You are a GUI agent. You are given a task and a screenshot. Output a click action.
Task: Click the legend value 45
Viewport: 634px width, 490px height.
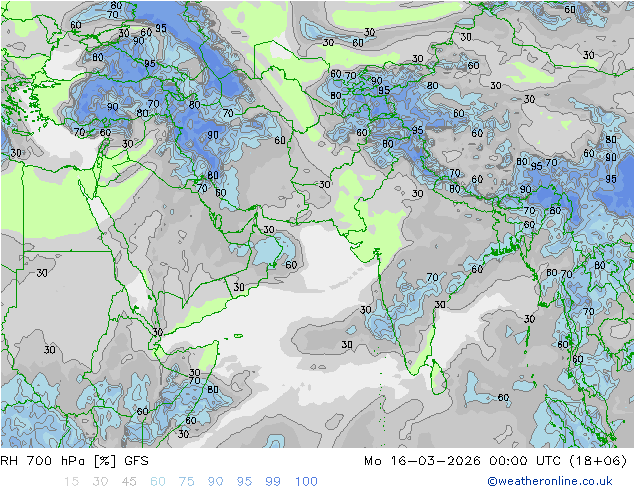[129, 482]
